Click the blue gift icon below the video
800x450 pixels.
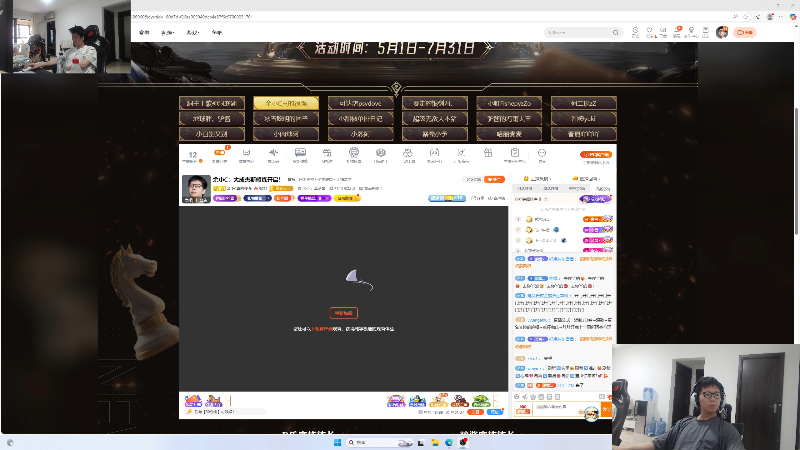pyautogui.click(x=417, y=401)
